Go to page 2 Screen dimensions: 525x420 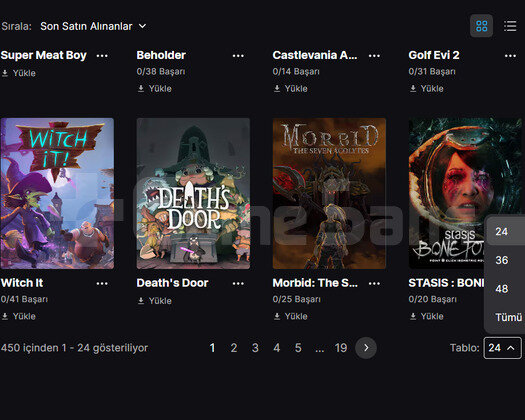[234, 348]
